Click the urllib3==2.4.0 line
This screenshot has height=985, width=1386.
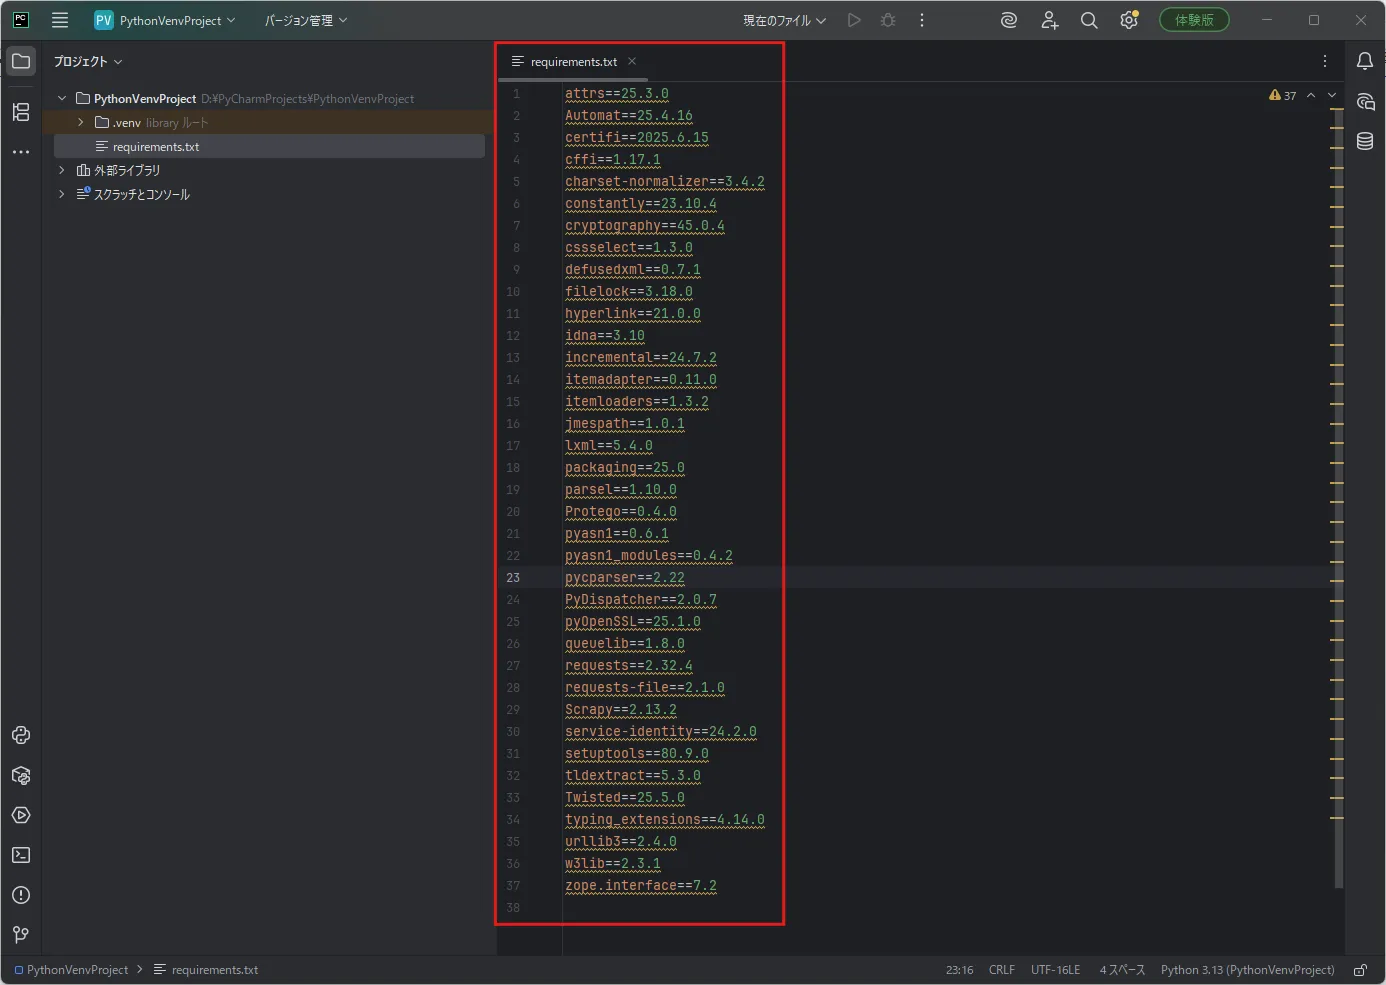click(x=621, y=842)
